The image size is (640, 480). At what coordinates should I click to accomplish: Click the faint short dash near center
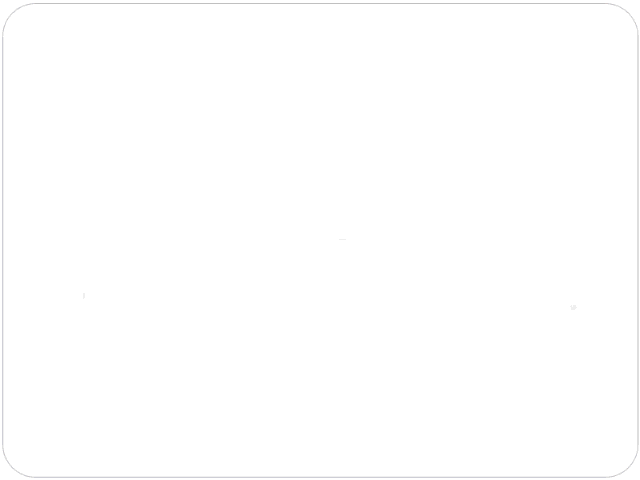[x=342, y=240]
